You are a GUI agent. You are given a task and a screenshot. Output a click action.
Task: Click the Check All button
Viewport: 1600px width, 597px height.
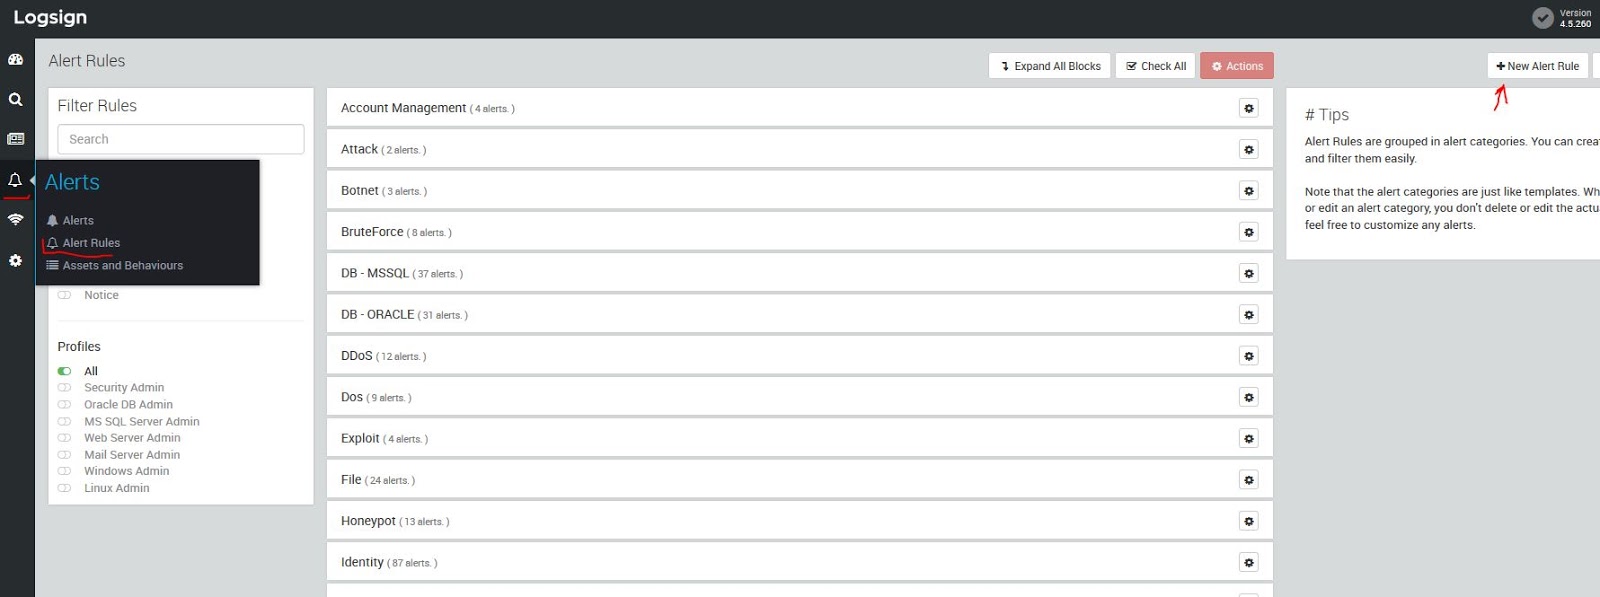(x=1155, y=66)
